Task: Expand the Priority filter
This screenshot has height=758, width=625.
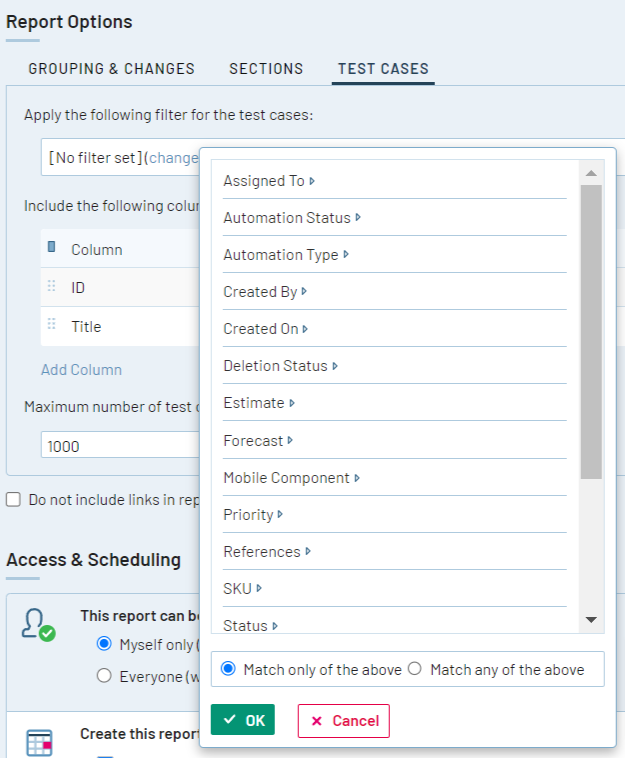Action: click(x=253, y=515)
